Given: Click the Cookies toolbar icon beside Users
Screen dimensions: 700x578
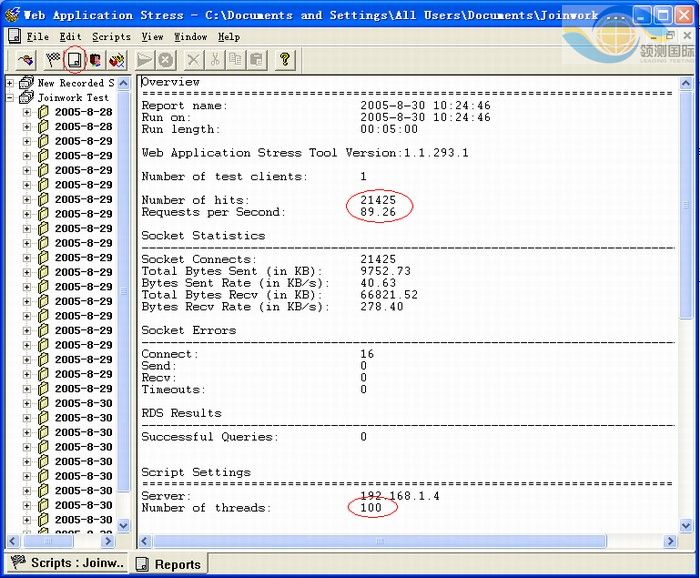Looking at the screenshot, I should click(117, 59).
